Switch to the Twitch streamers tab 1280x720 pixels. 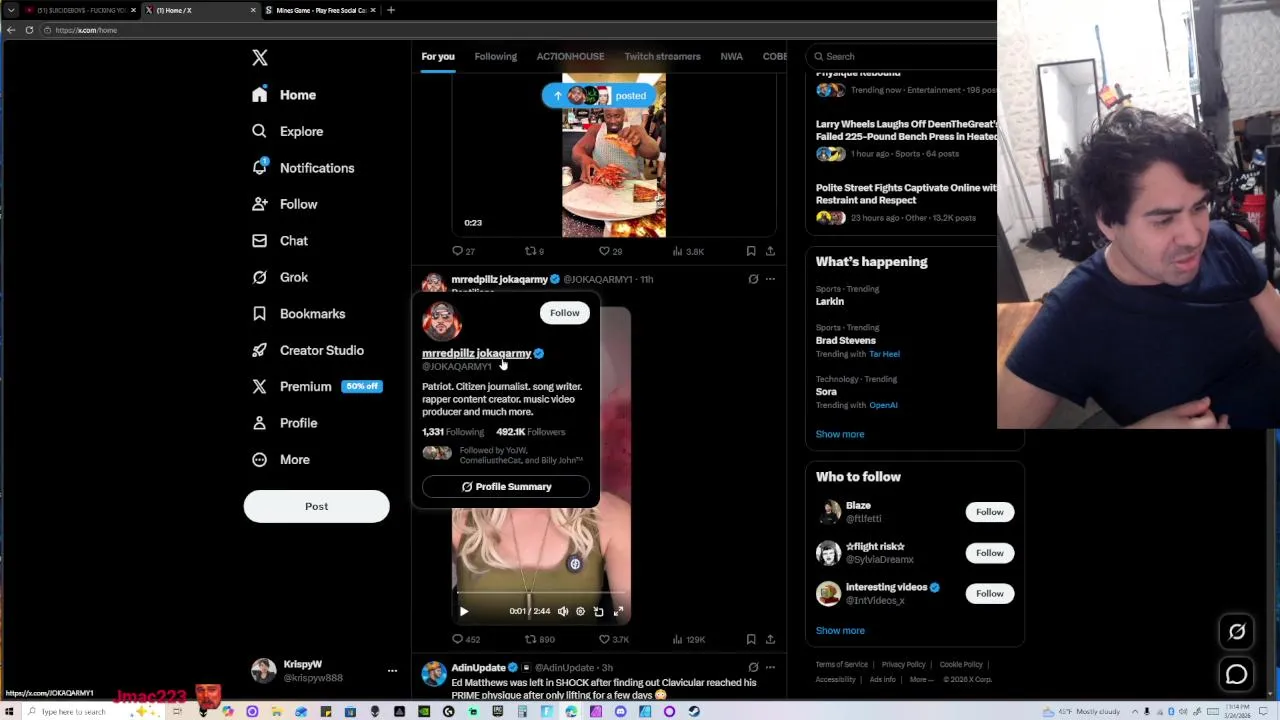click(x=662, y=57)
